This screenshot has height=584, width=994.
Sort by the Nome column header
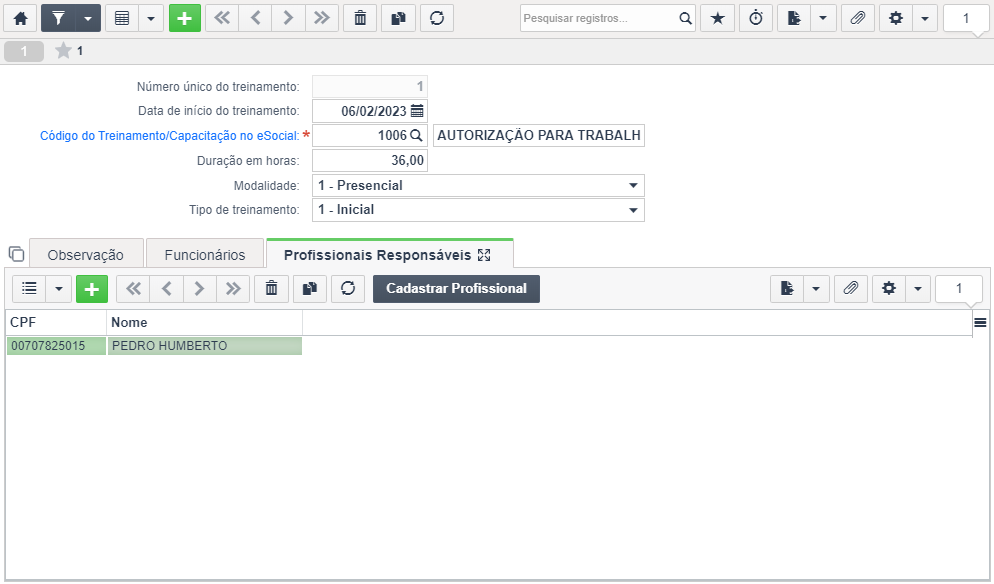click(204, 323)
